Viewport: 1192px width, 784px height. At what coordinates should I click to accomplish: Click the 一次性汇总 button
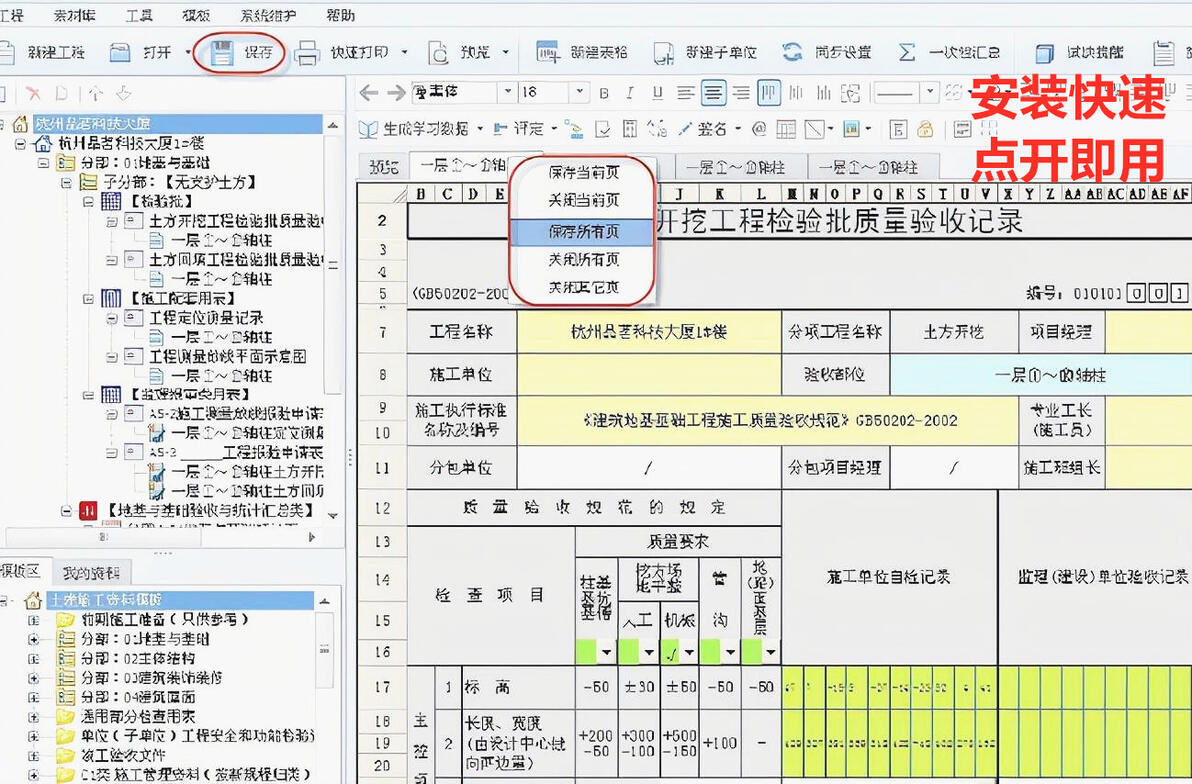(x=949, y=52)
